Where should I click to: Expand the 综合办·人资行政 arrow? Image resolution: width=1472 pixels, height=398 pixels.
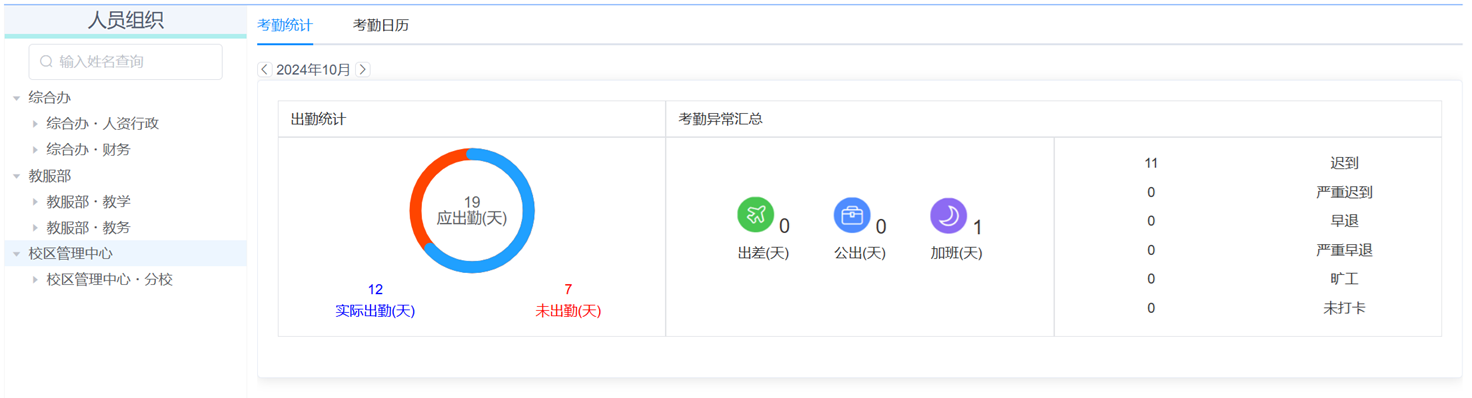click(35, 124)
